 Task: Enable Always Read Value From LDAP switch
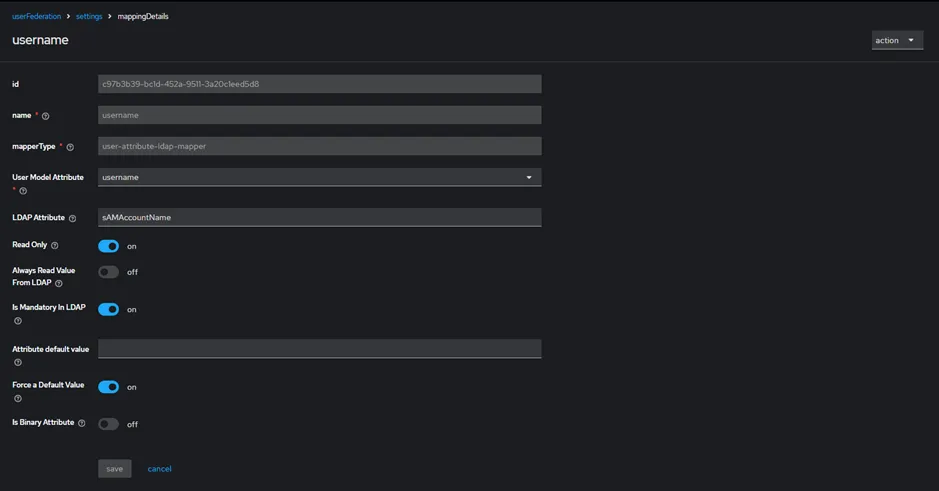[108, 272]
